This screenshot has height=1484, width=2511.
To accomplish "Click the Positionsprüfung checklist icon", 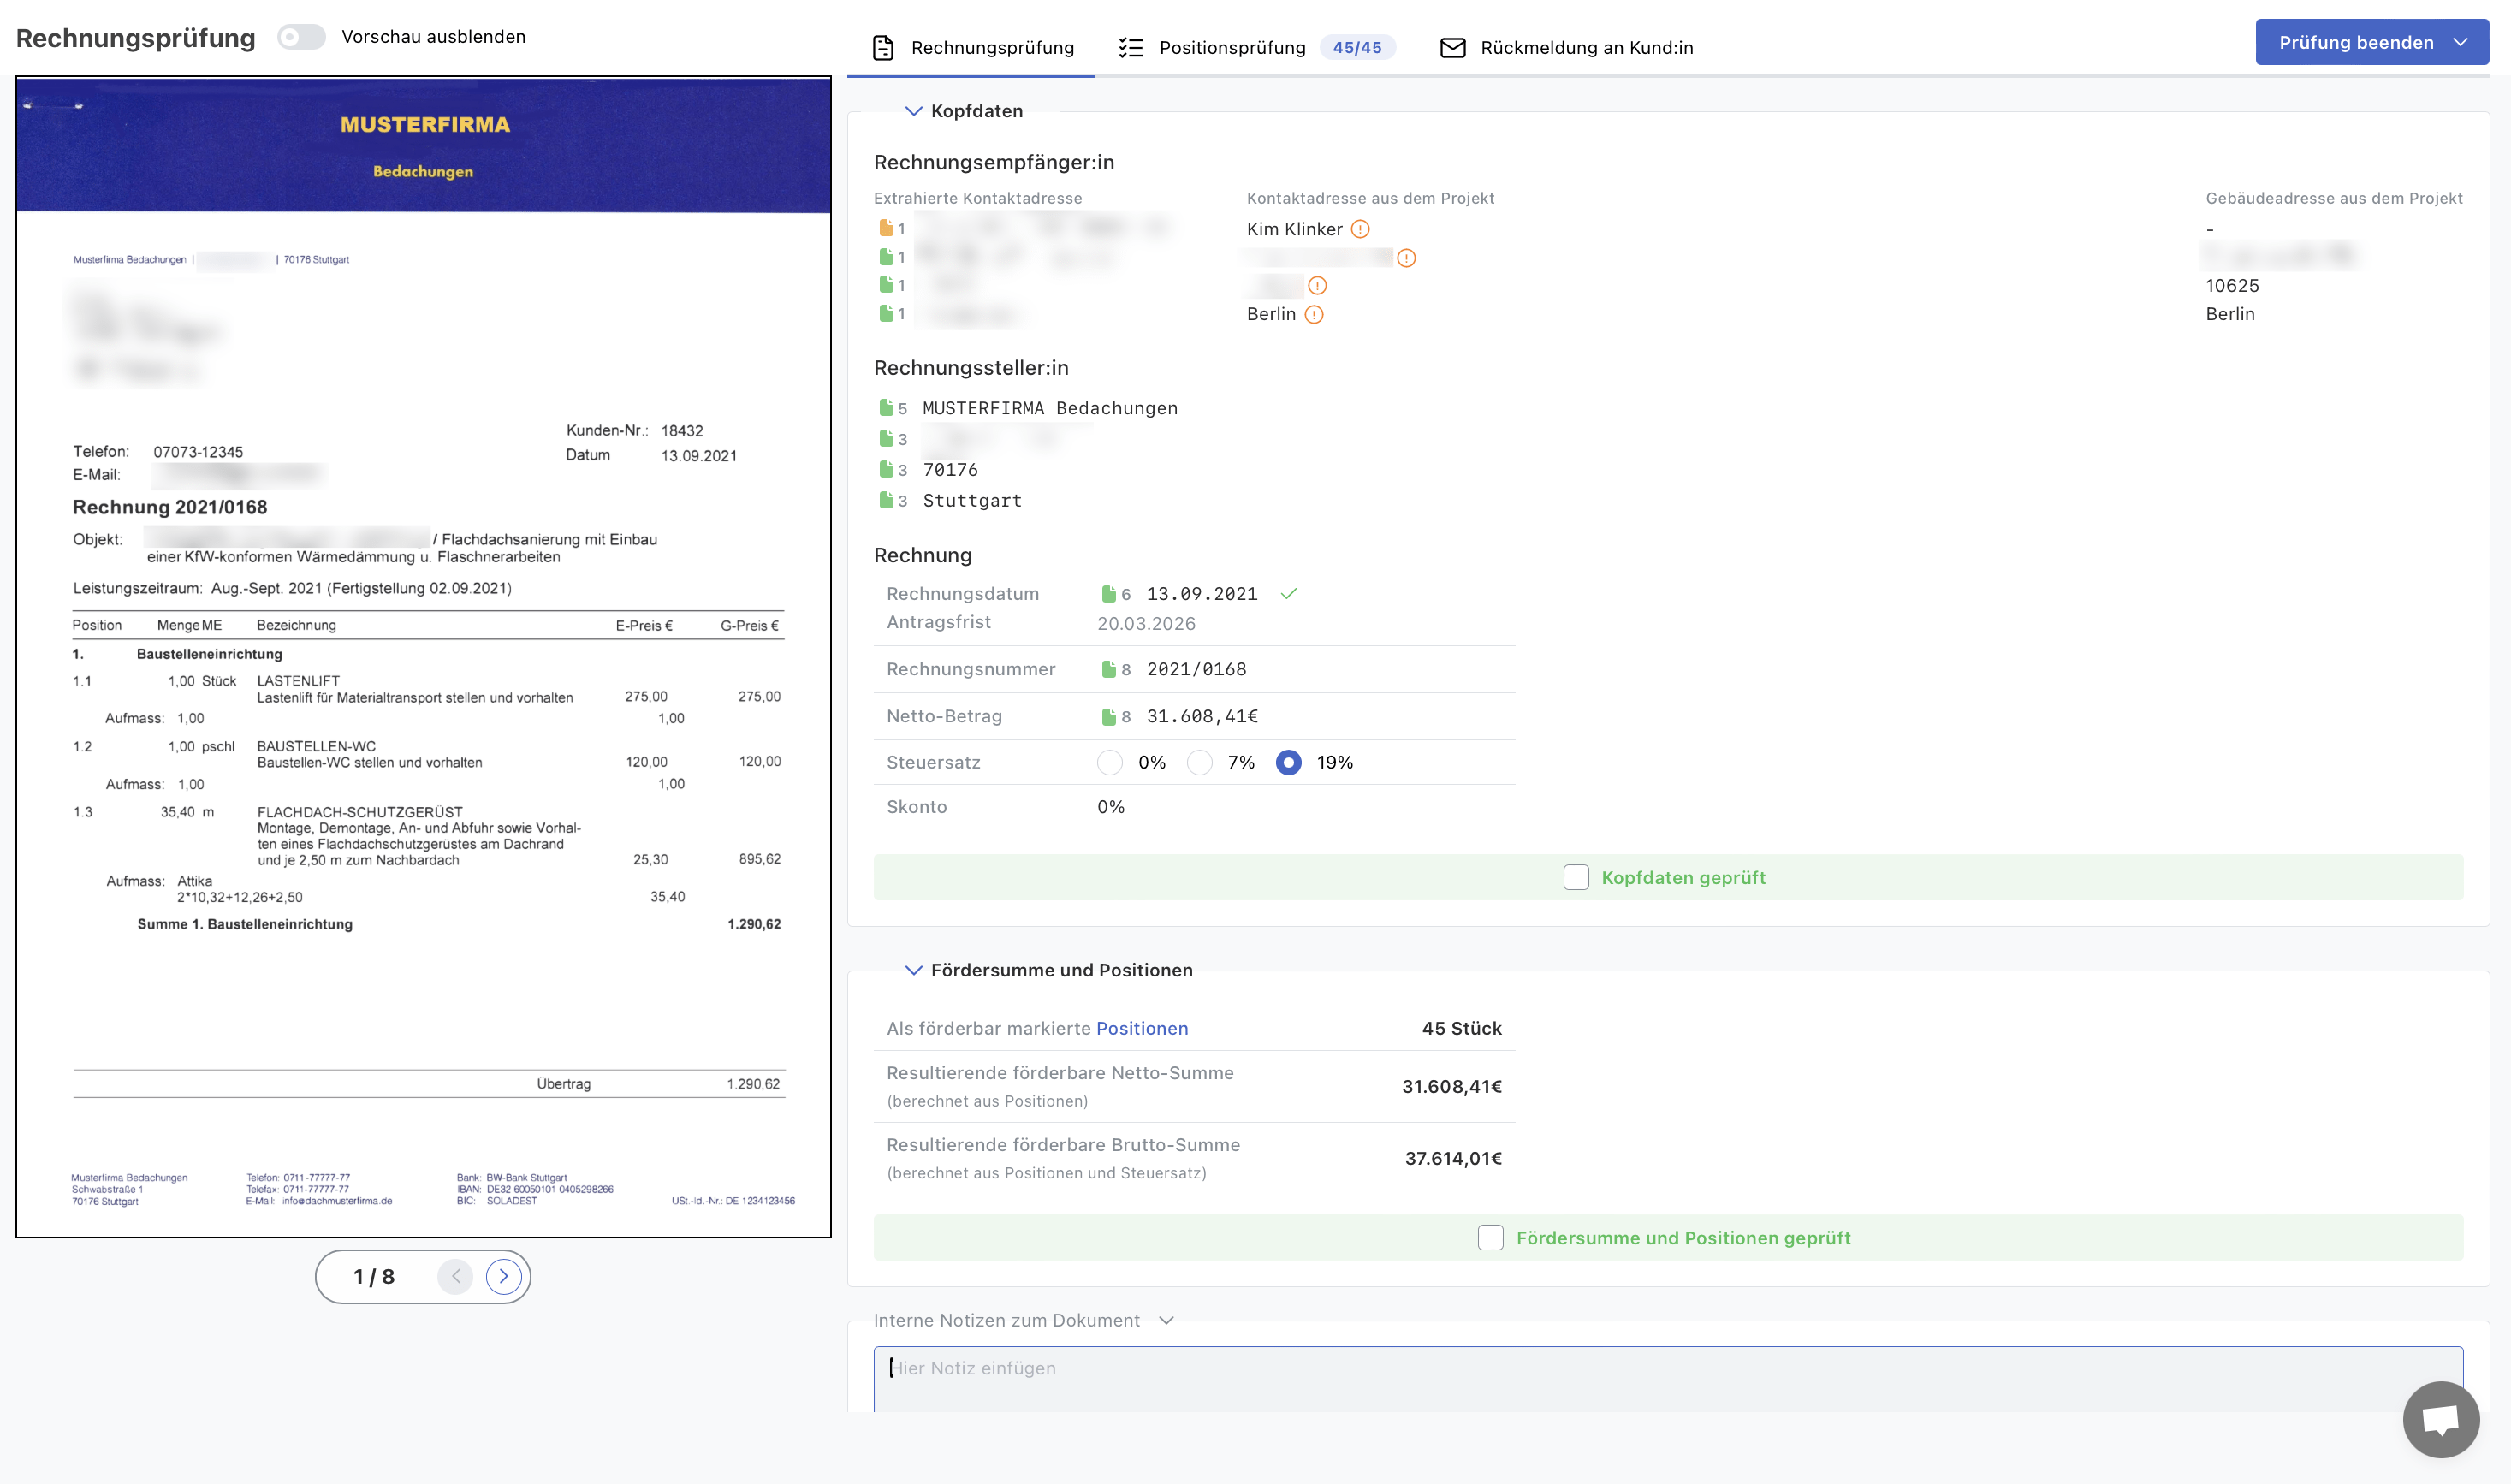I will (x=1130, y=47).
